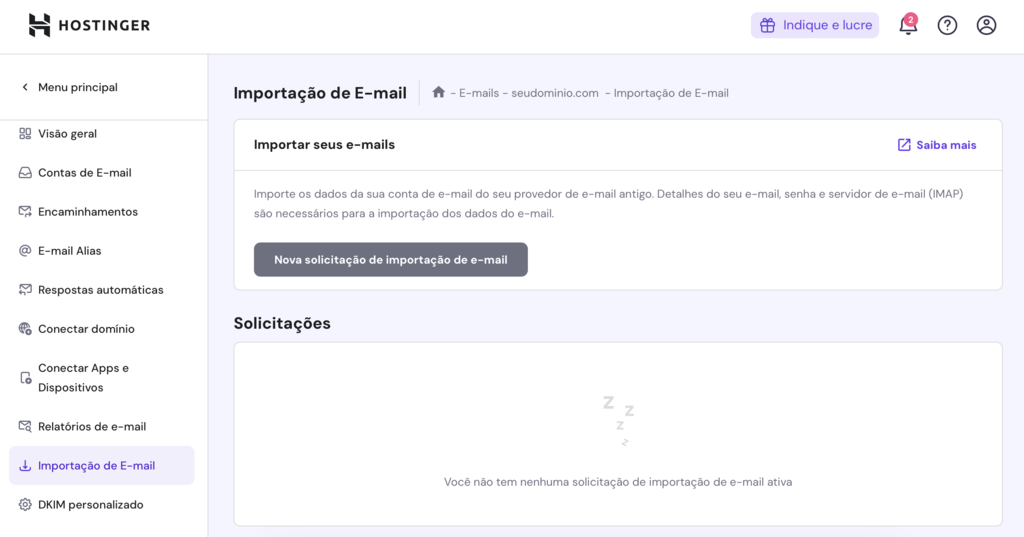Open the help question mark icon
Image resolution: width=1024 pixels, height=537 pixels.
click(947, 25)
